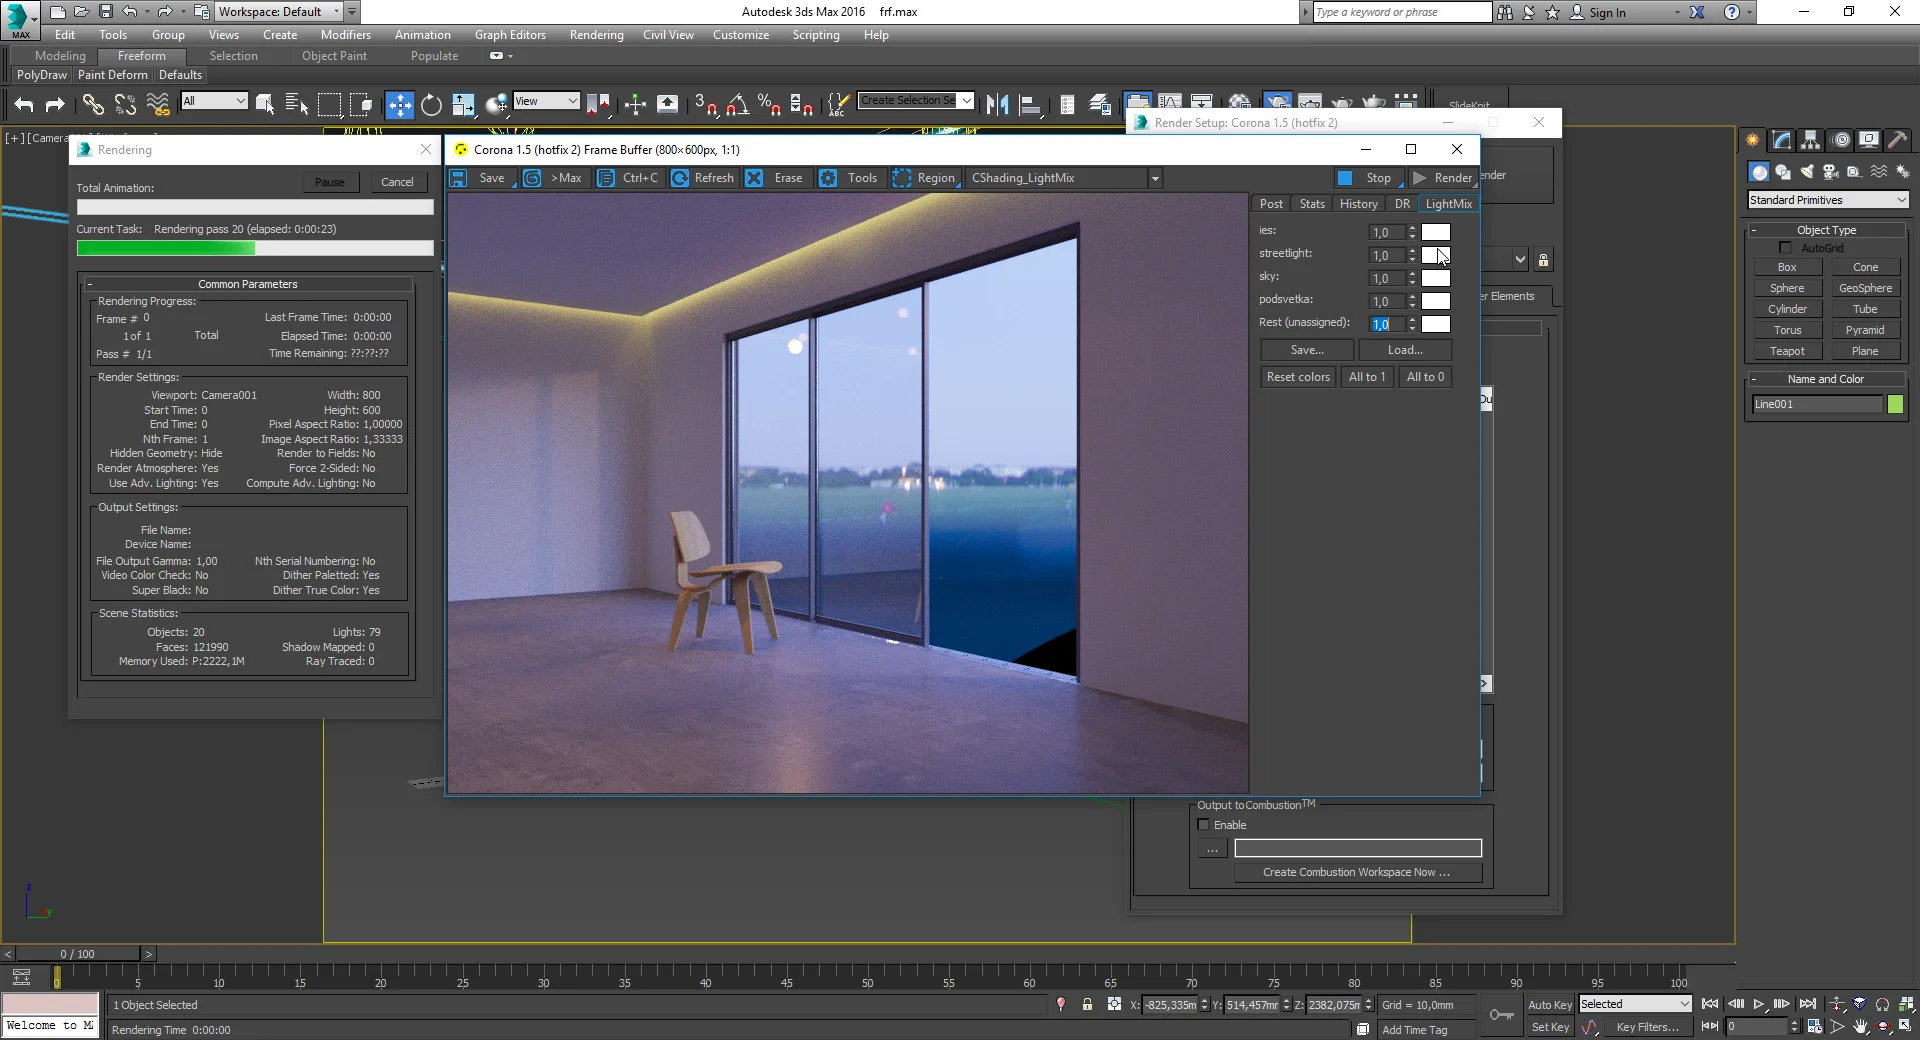Click Save icon in Corona Frame Buffer
The width and height of the screenshot is (1920, 1040).
pos(458,178)
